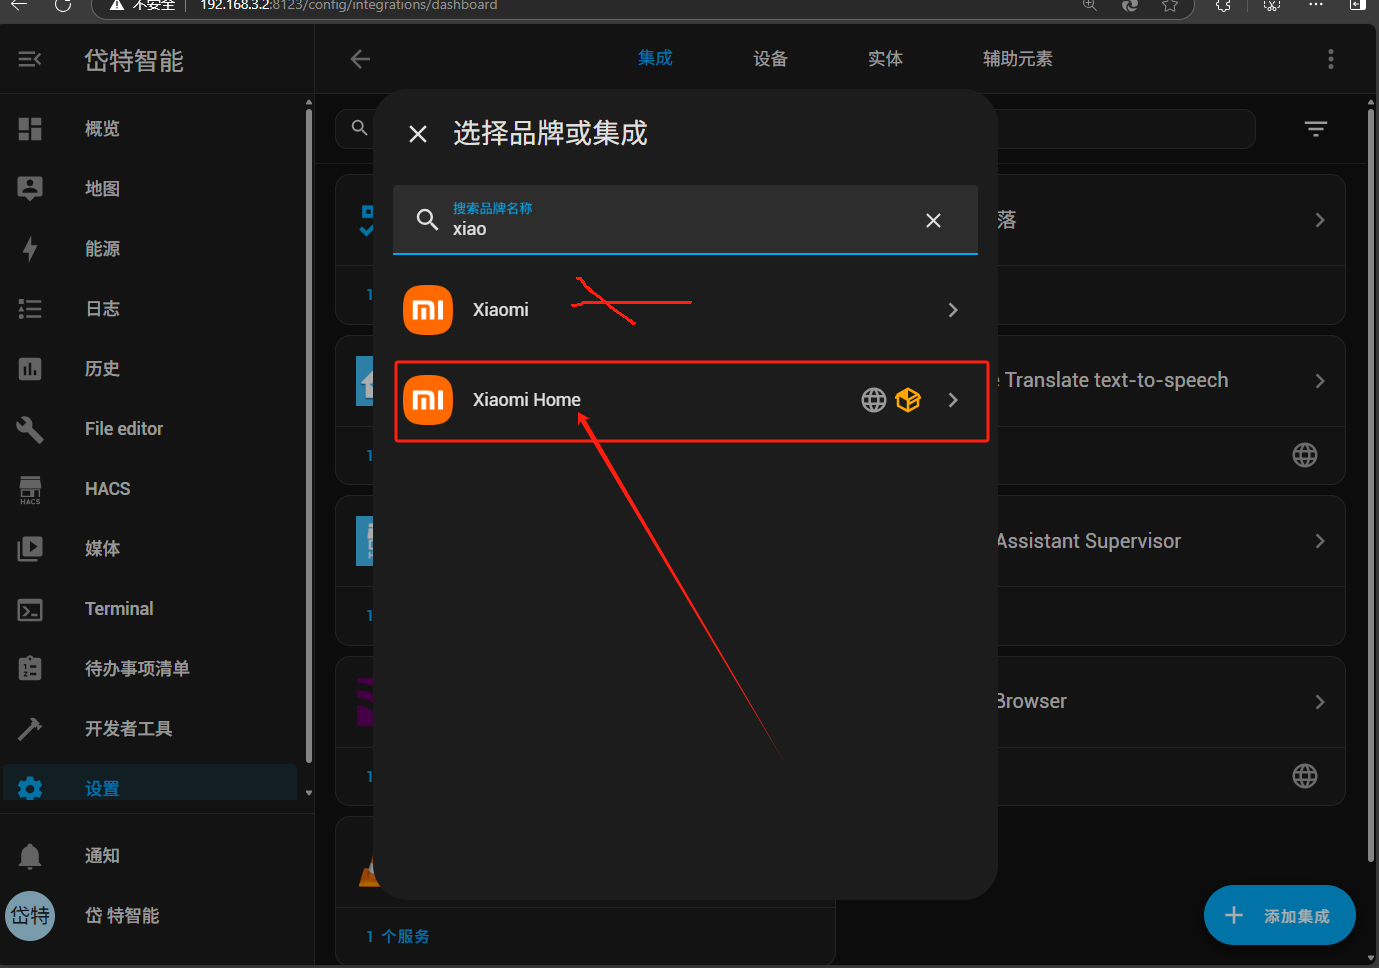Switch to the 实体 tab
This screenshot has width=1379, height=968.
click(x=885, y=59)
